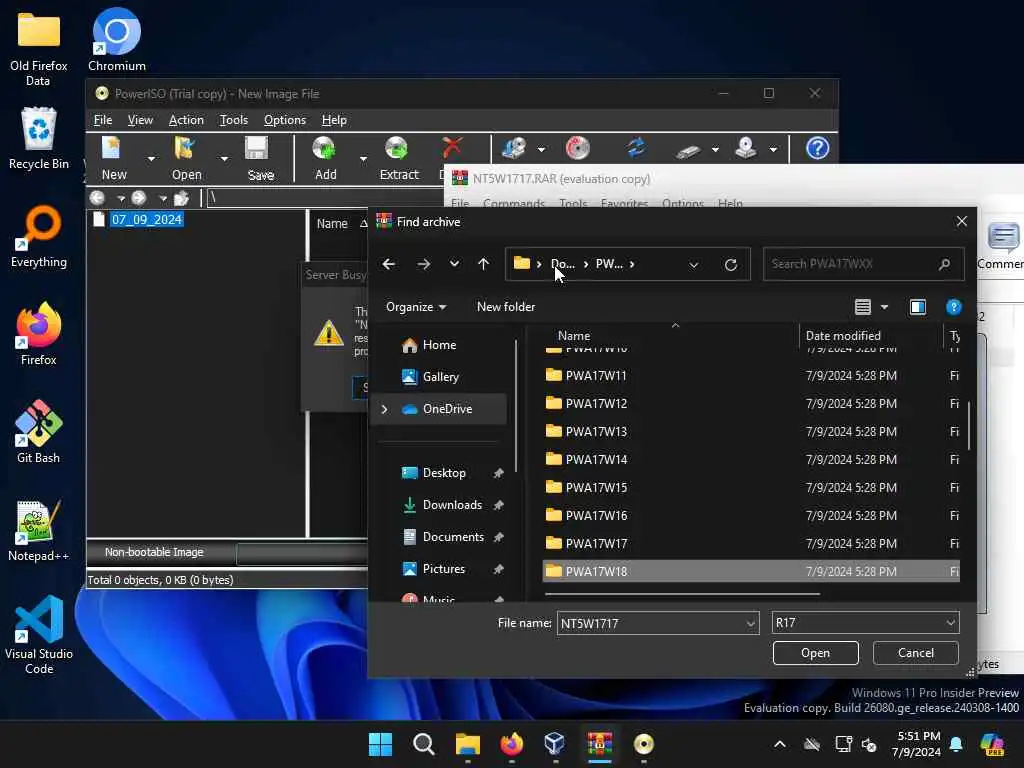Expand the address bar previous locations dropdown
The width and height of the screenshot is (1024, 768).
coord(694,264)
